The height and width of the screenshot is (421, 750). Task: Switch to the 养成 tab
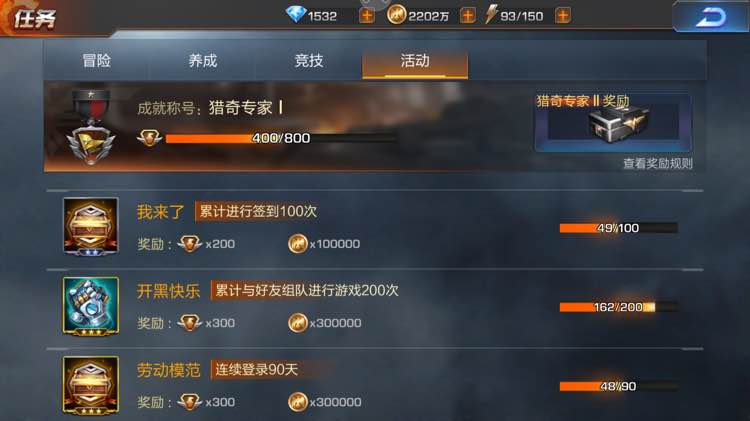(203, 61)
